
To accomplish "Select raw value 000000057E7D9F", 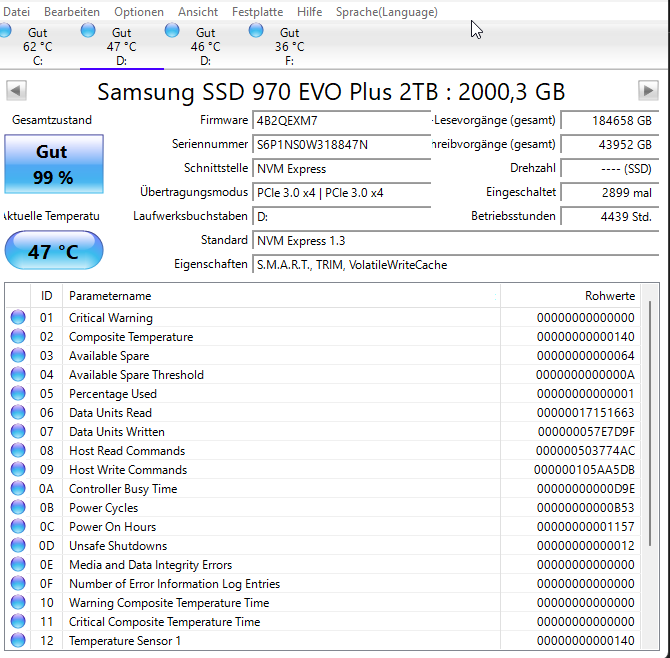I will pyautogui.click(x=586, y=432).
